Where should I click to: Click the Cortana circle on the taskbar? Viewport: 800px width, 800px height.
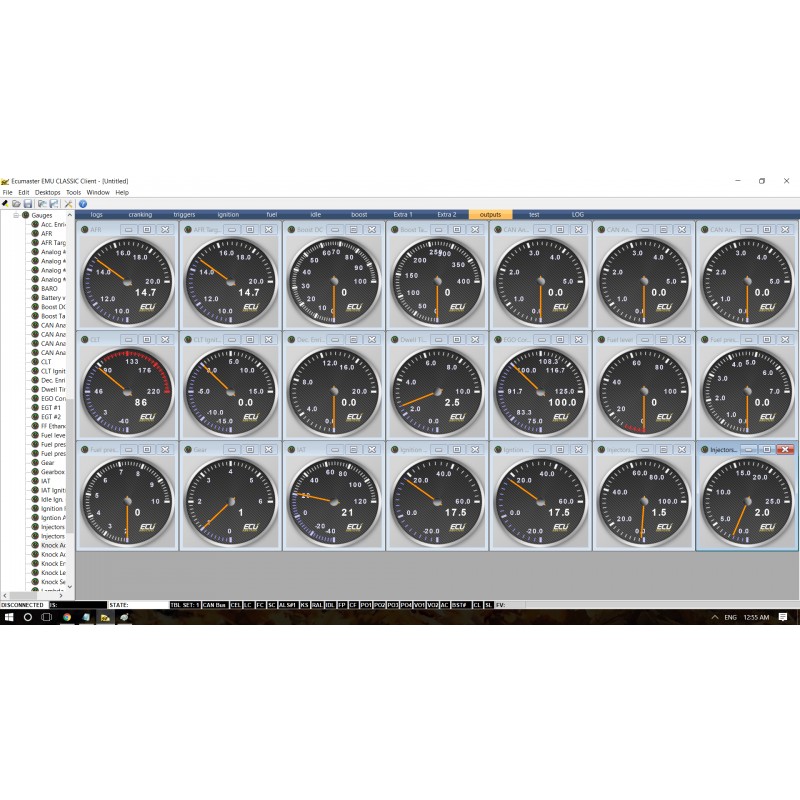coord(28,617)
